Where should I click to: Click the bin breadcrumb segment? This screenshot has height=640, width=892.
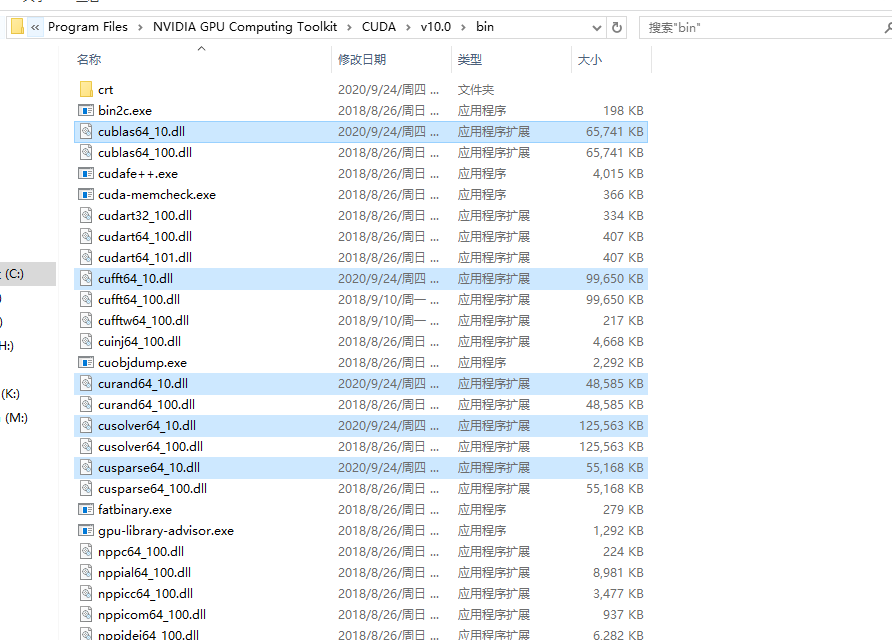485,27
